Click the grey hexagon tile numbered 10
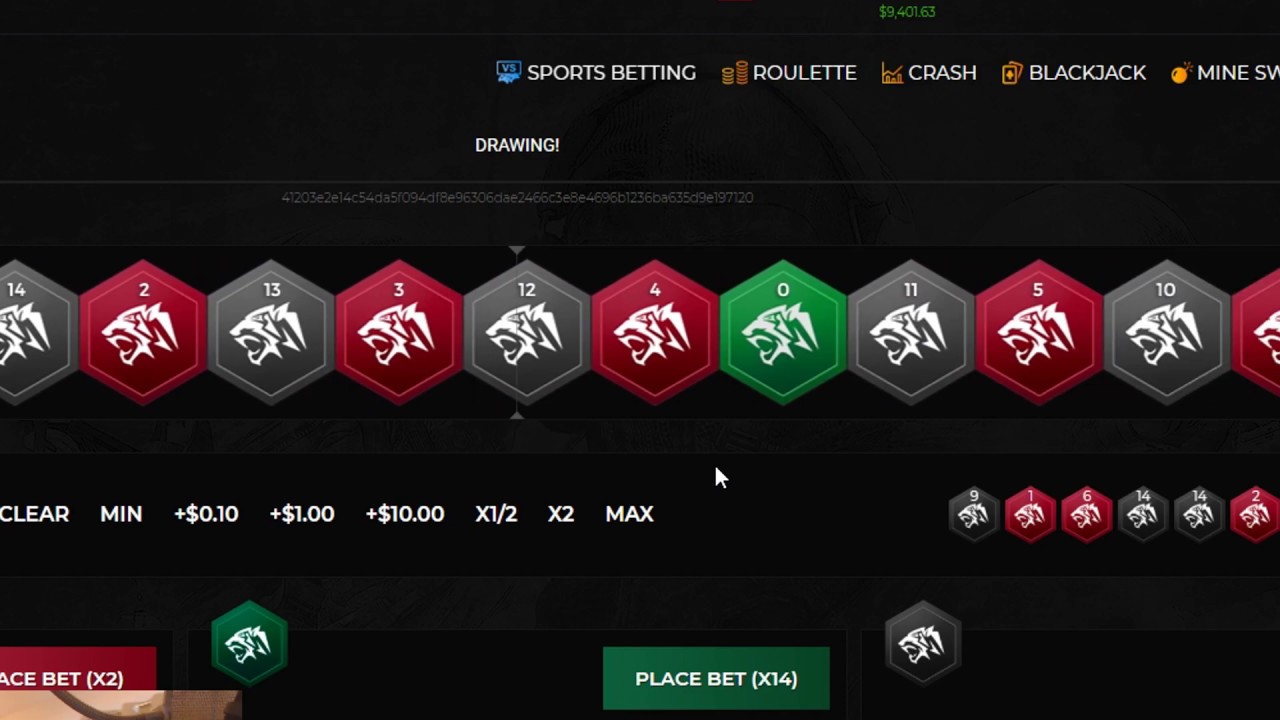 (1166, 332)
